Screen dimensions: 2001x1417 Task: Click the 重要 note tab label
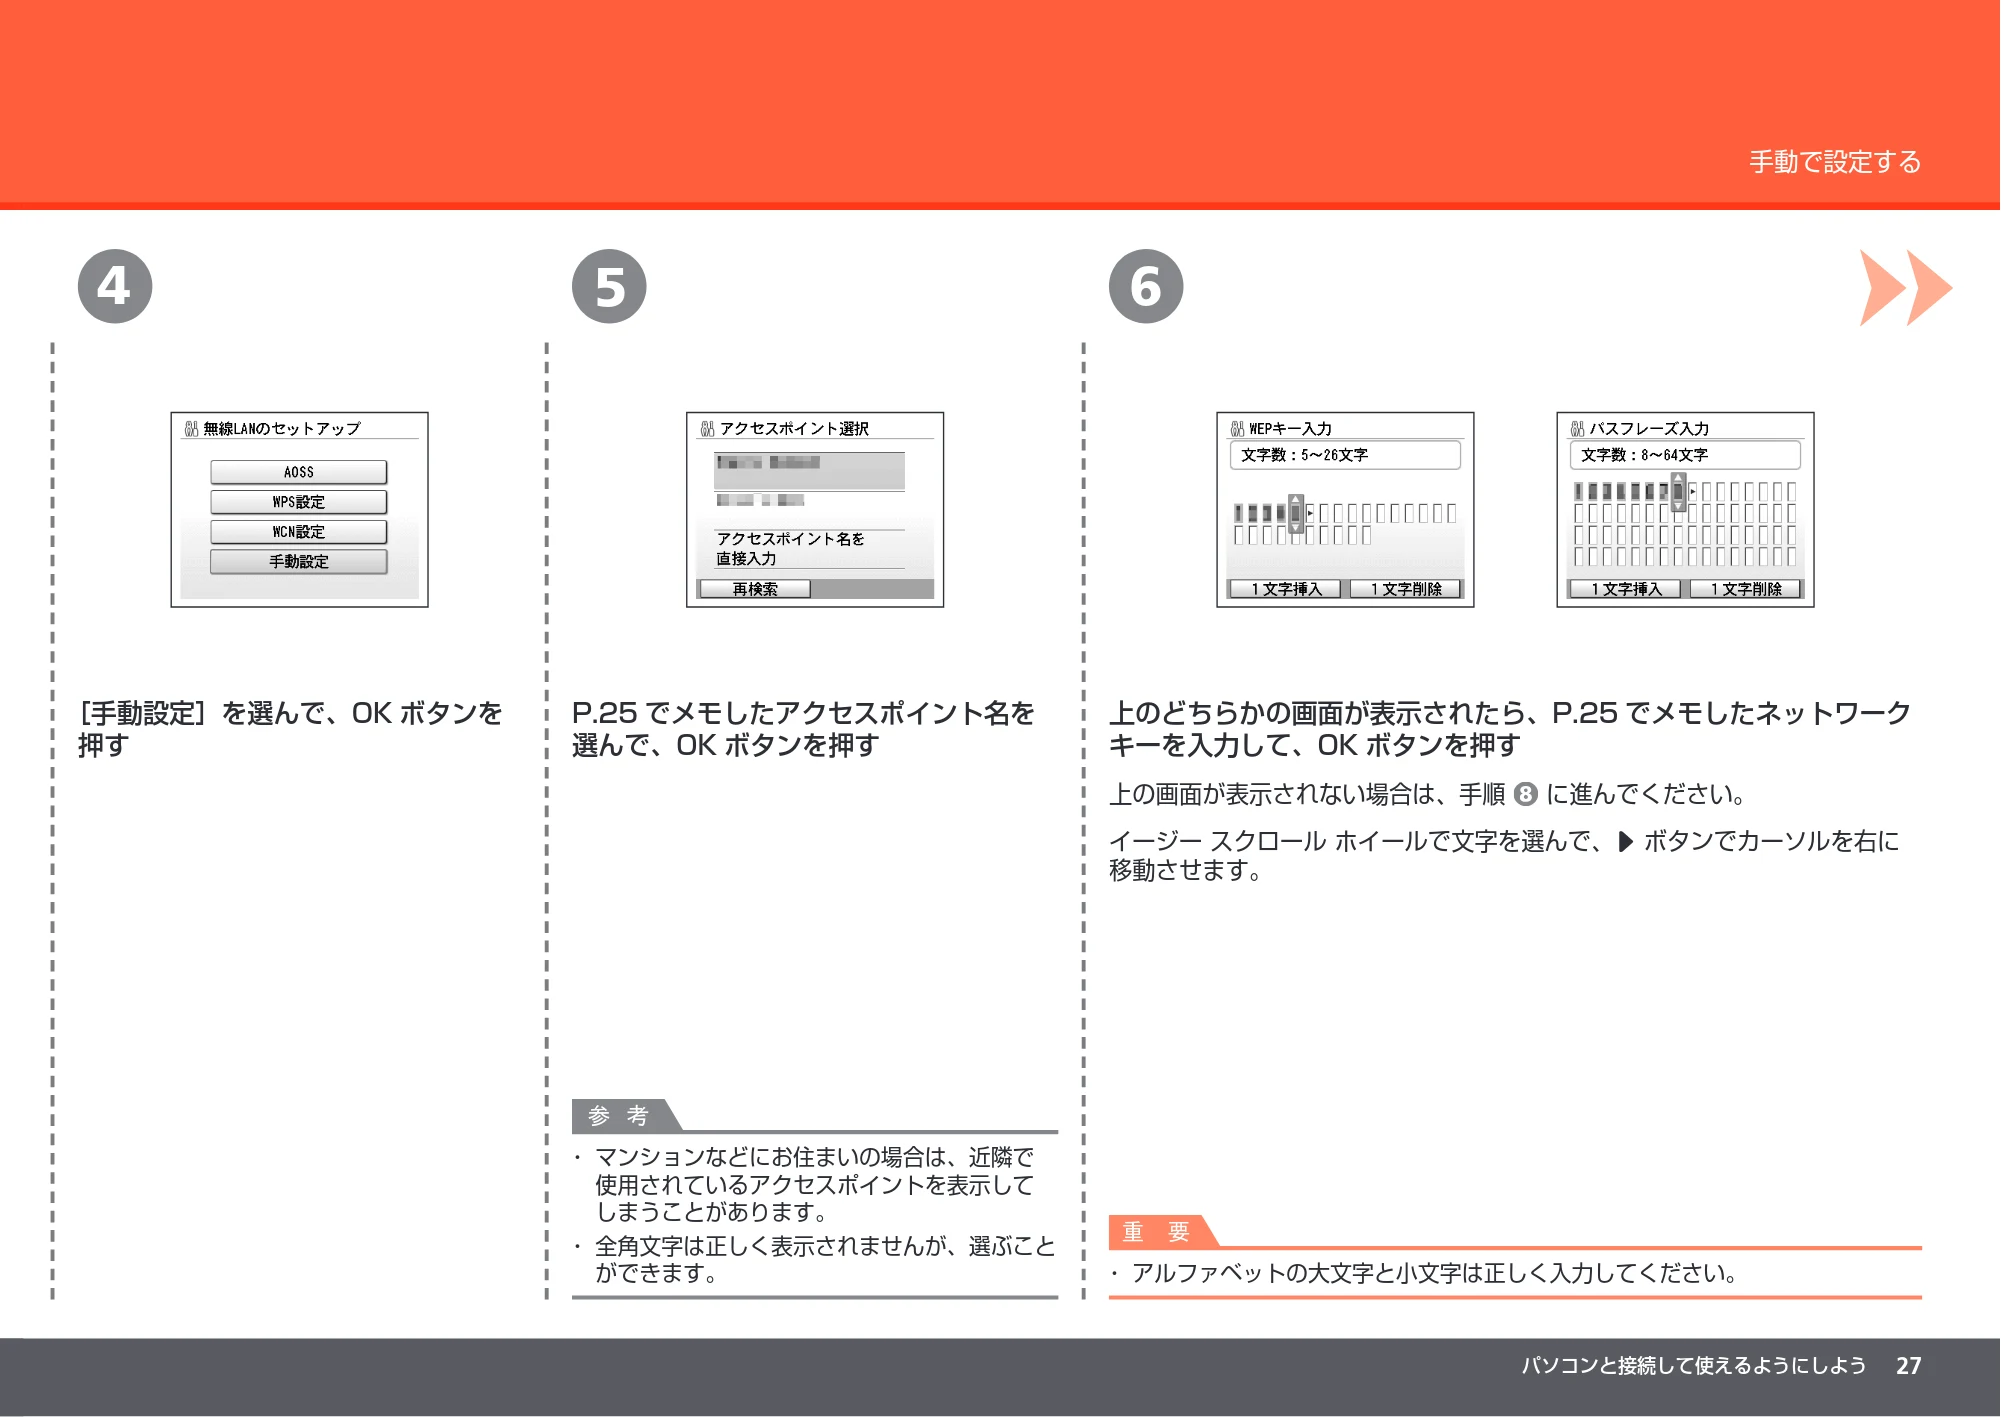(x=1156, y=1232)
